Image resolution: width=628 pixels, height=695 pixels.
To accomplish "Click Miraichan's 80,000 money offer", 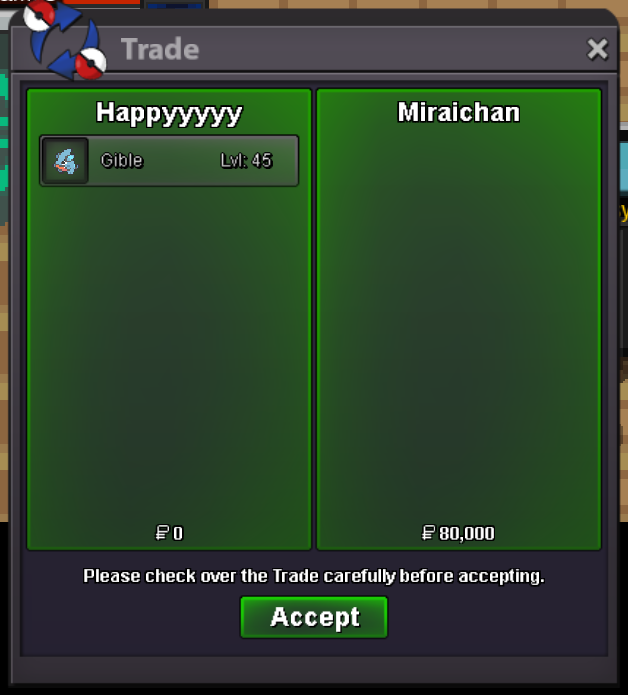I will click(466, 533).
